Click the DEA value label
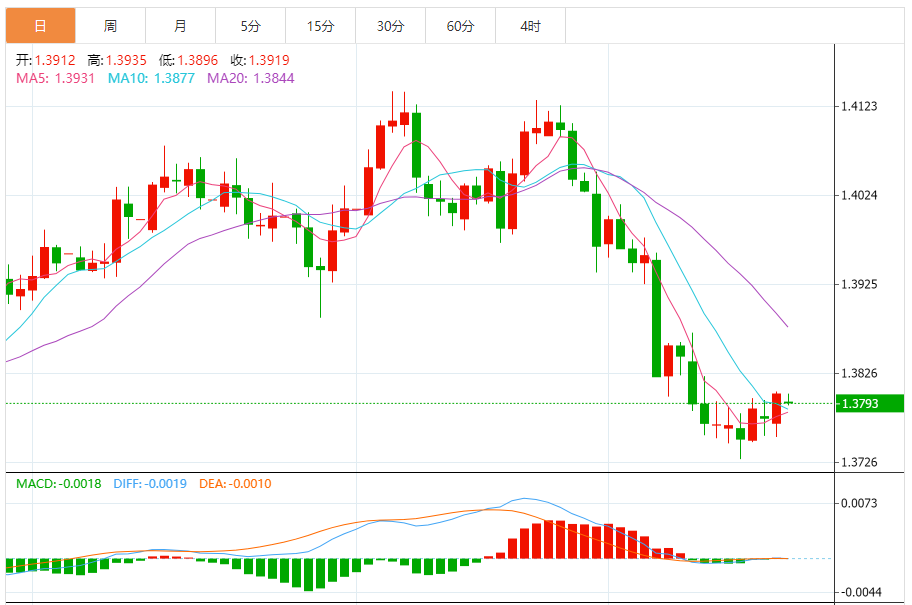Image resolution: width=912 pixels, height=605 pixels. coord(236,484)
